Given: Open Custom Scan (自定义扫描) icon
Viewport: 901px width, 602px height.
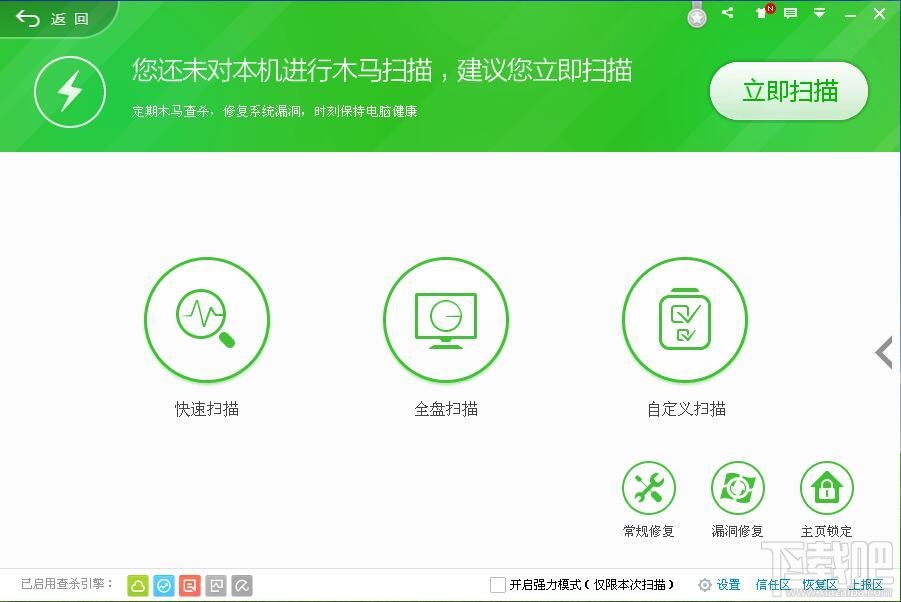Looking at the screenshot, I should point(685,318).
